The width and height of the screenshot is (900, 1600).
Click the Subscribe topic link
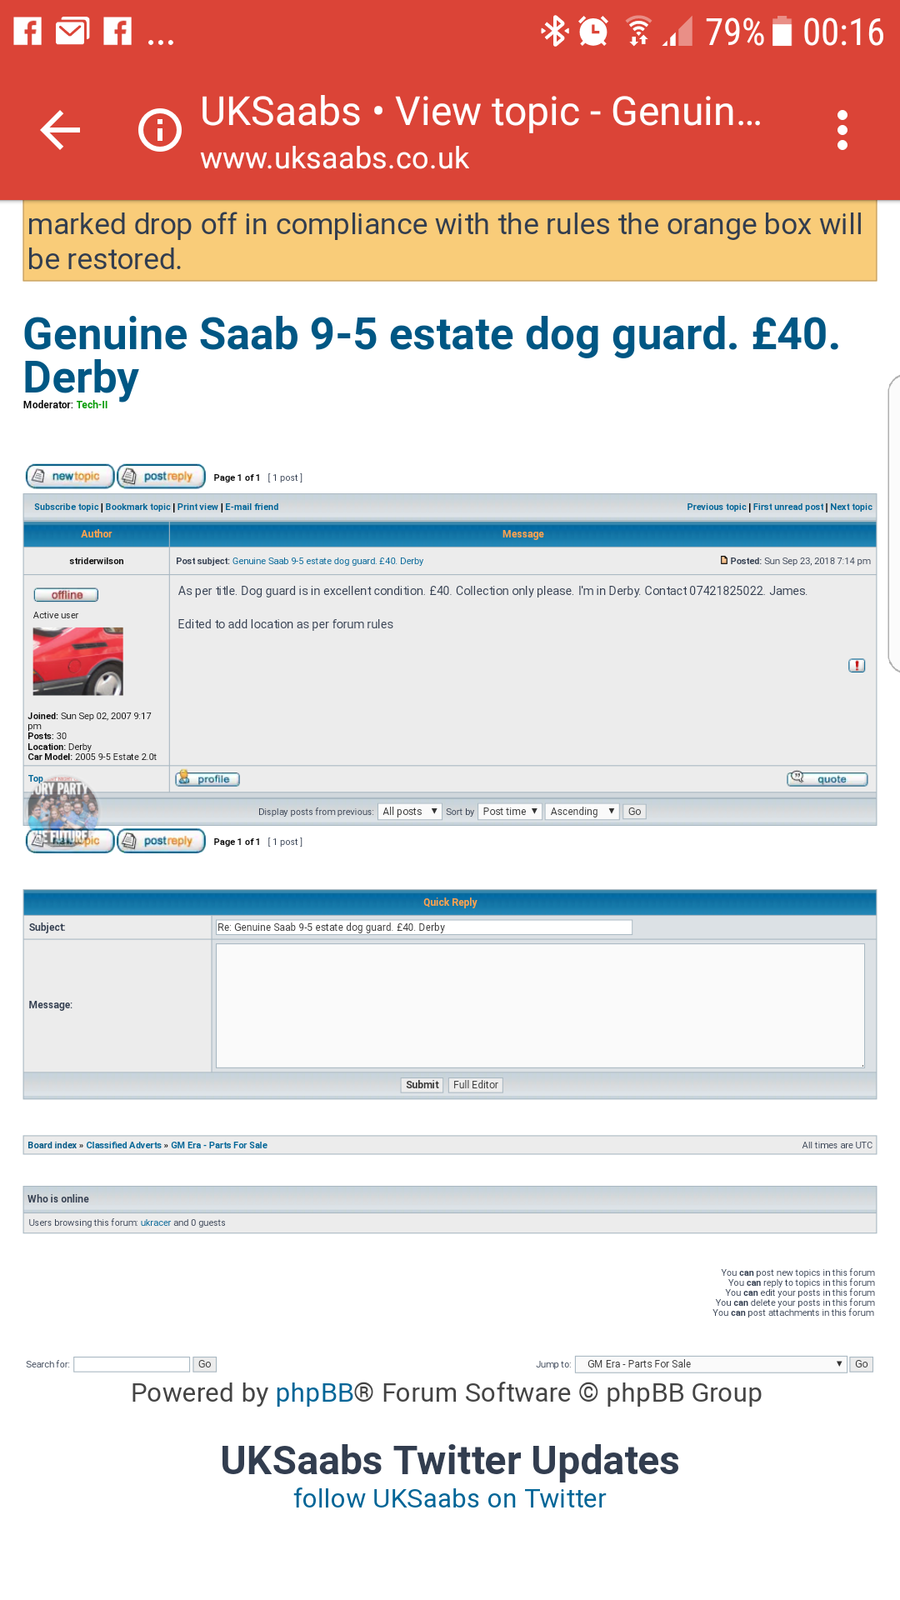(x=66, y=507)
